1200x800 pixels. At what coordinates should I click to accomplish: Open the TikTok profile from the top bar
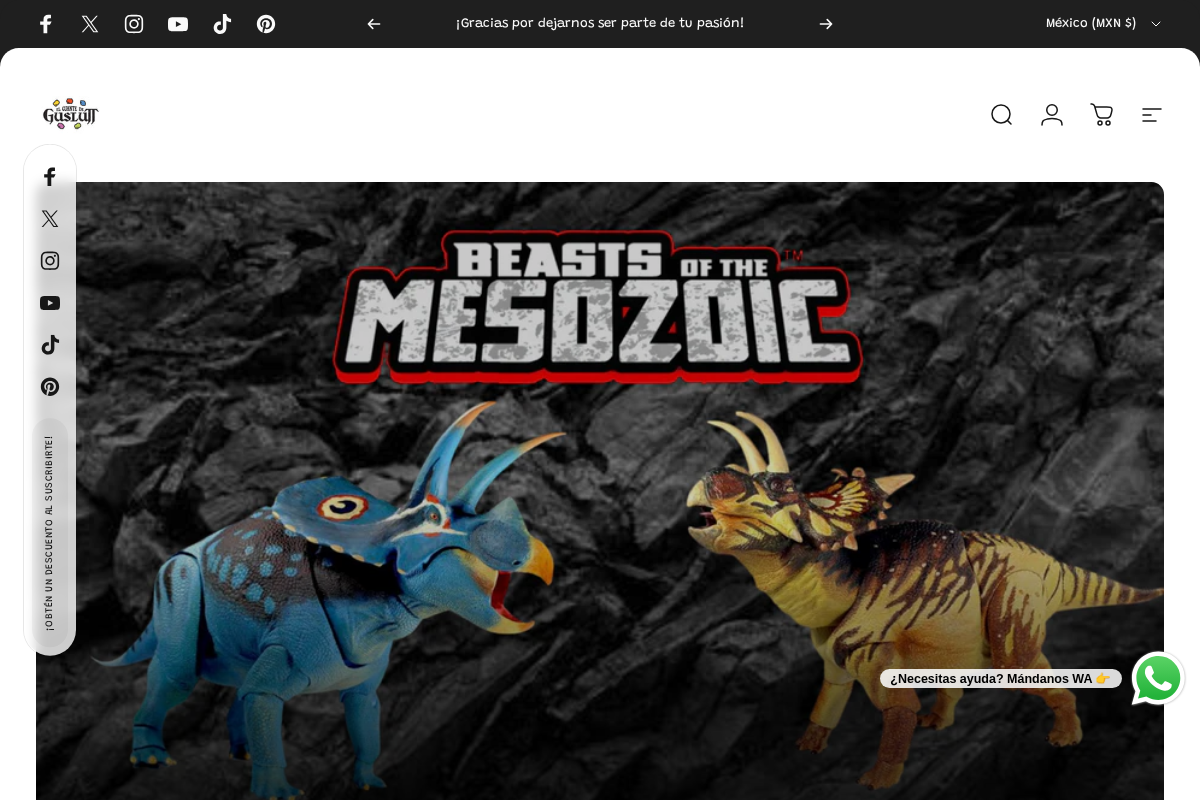pyautogui.click(x=222, y=24)
